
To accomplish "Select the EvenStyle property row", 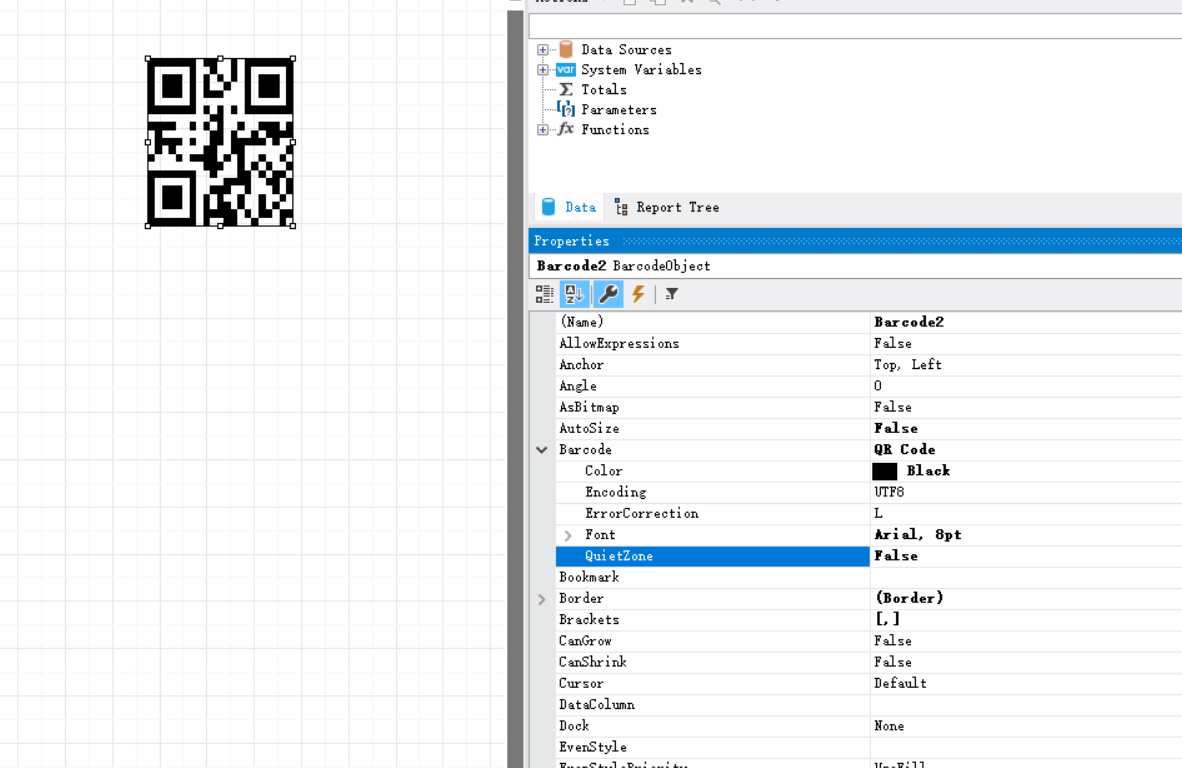I will point(712,748).
